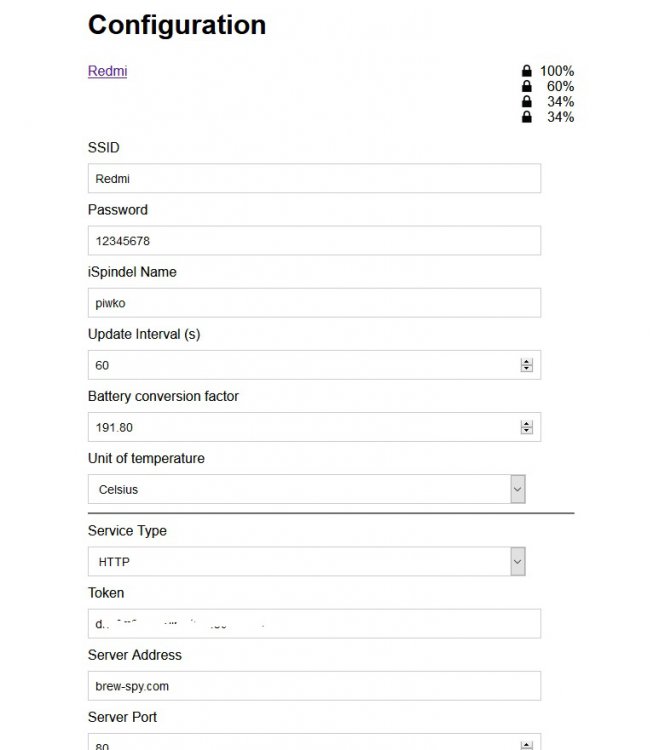Click the HTTP dropdown arrow
This screenshot has width=653, height=750.
[517, 561]
